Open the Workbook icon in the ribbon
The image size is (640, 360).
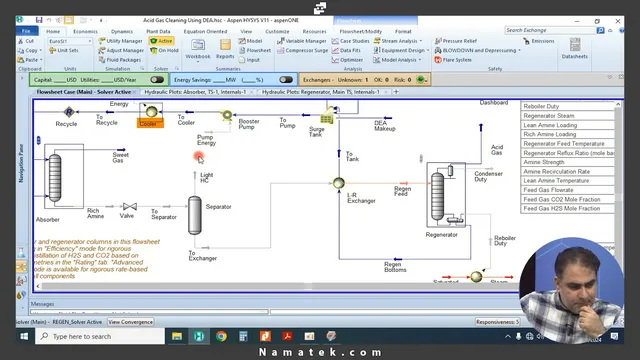(x=198, y=45)
